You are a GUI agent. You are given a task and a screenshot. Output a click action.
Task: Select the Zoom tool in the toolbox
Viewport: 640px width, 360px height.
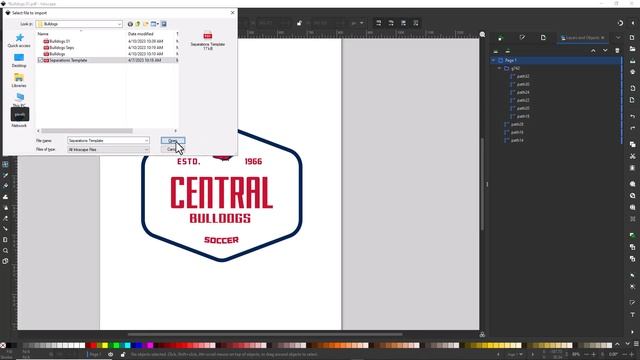pos(5,251)
